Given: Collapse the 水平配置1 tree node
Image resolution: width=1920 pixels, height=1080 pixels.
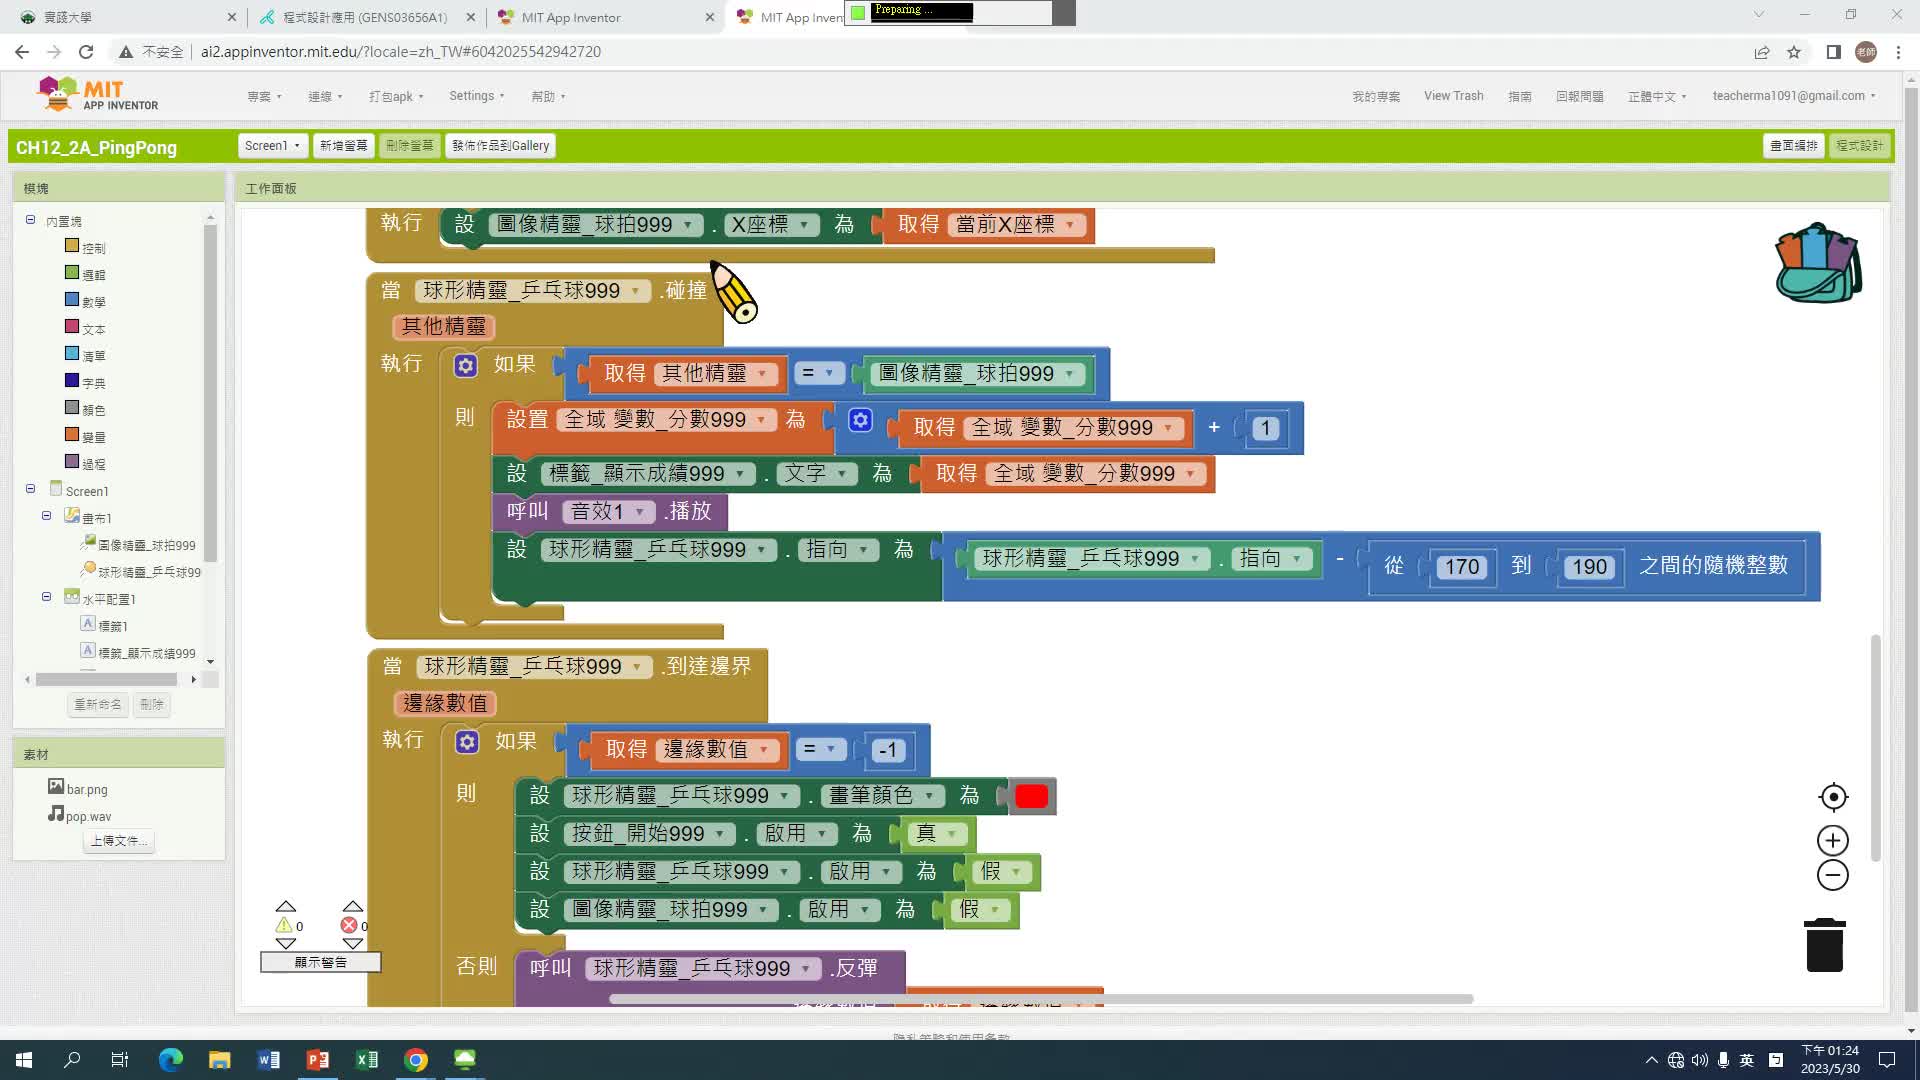Looking at the screenshot, I should click(46, 597).
